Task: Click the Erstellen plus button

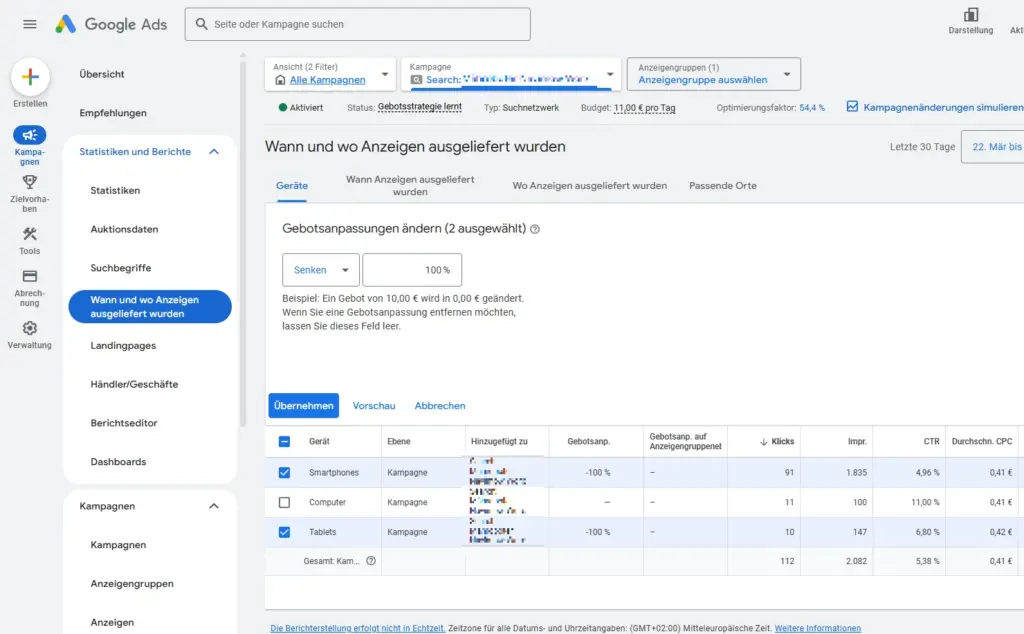Action: pyautogui.click(x=30, y=77)
